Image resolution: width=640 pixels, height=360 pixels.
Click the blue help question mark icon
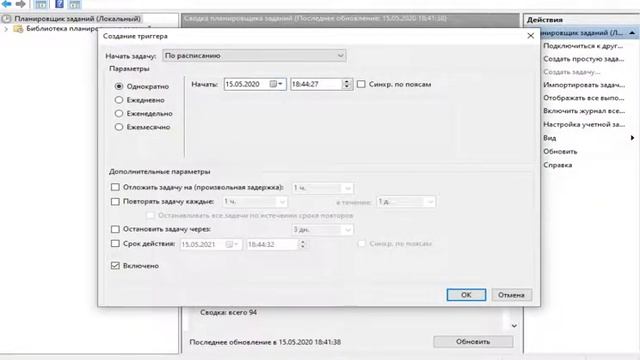pos(59,4)
